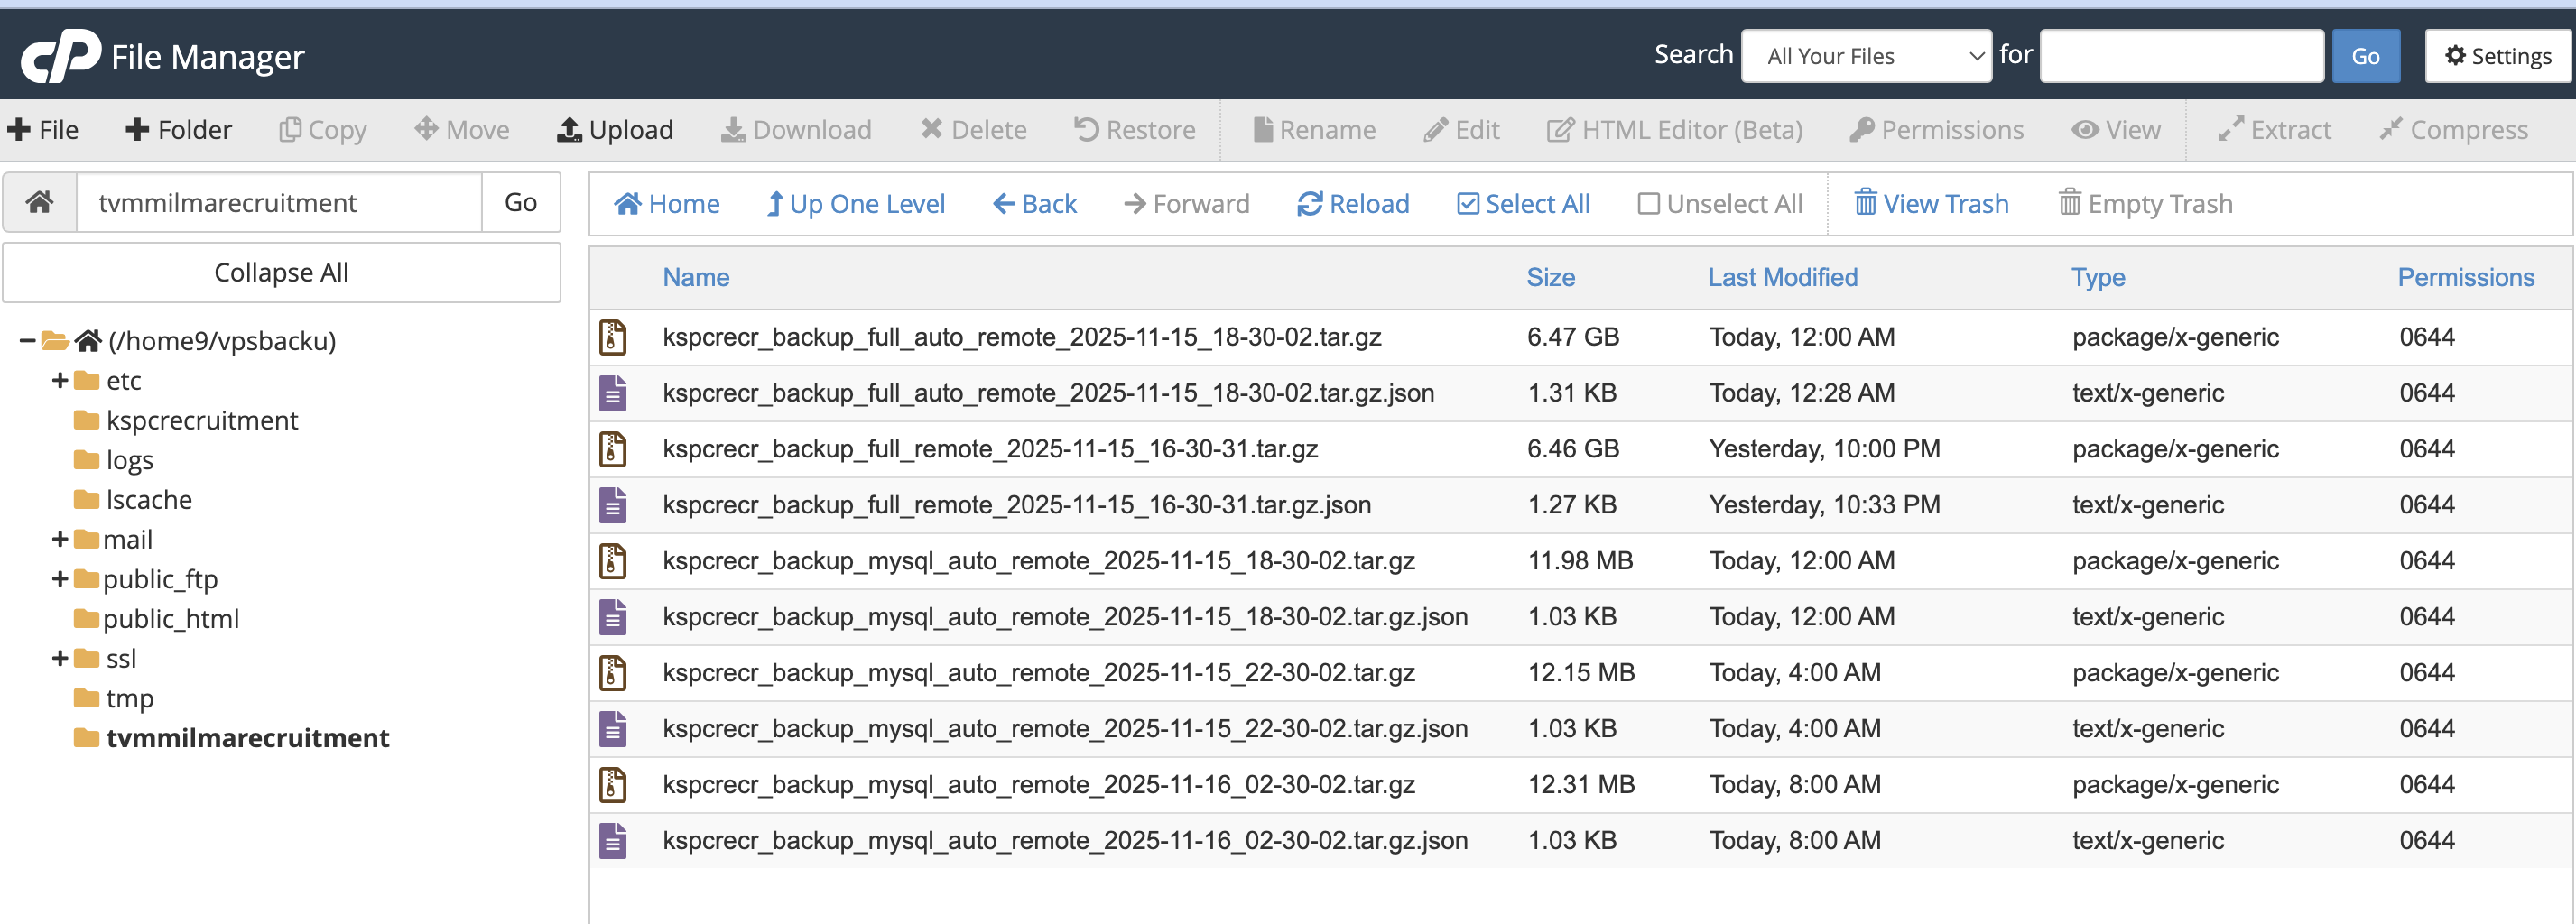Click the search text input field
The image size is (2576, 924).
point(2181,56)
